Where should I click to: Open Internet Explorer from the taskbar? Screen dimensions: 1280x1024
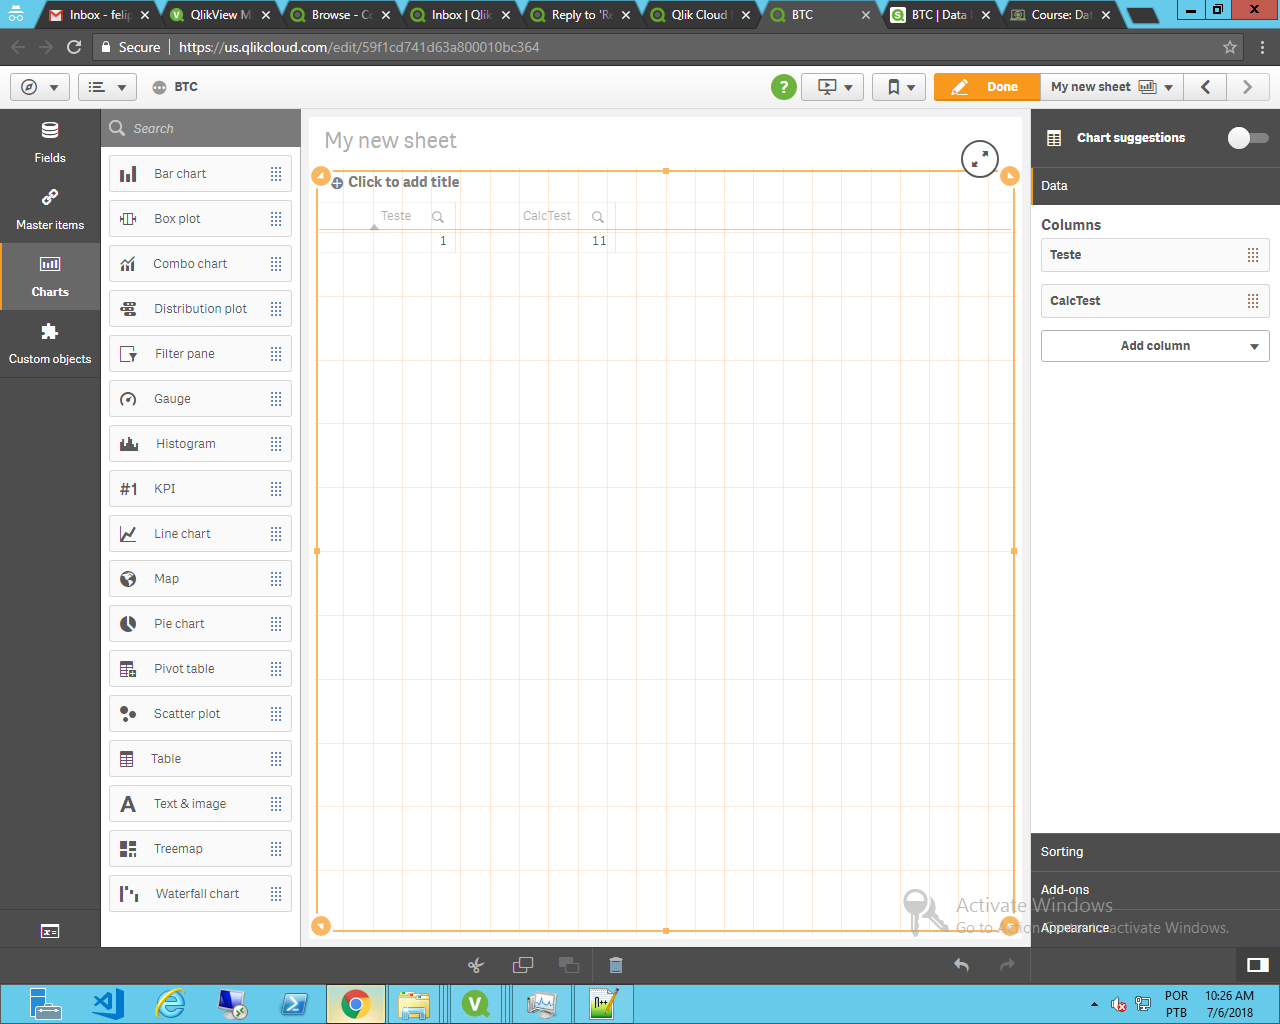pyautogui.click(x=171, y=1003)
